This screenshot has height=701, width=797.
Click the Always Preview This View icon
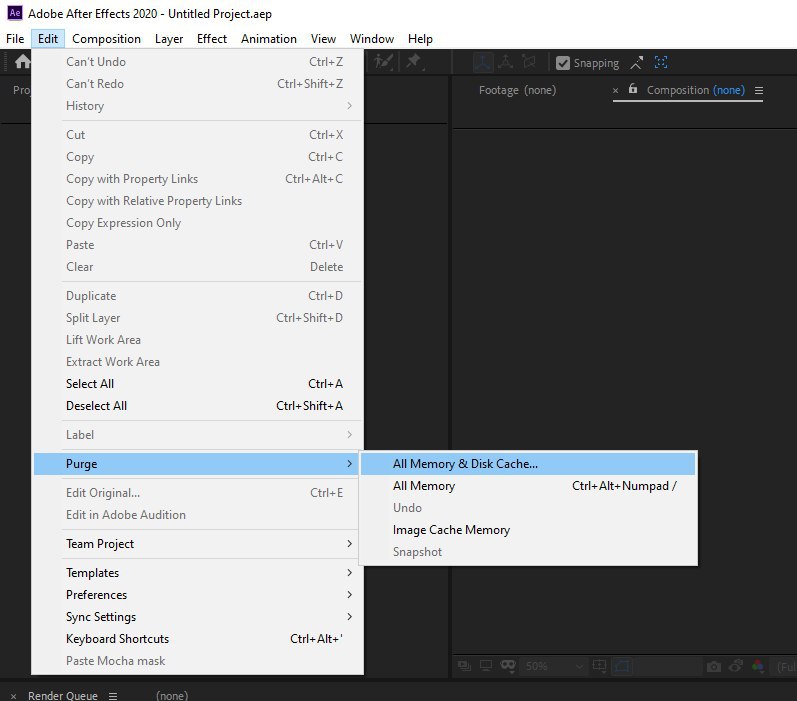point(464,665)
